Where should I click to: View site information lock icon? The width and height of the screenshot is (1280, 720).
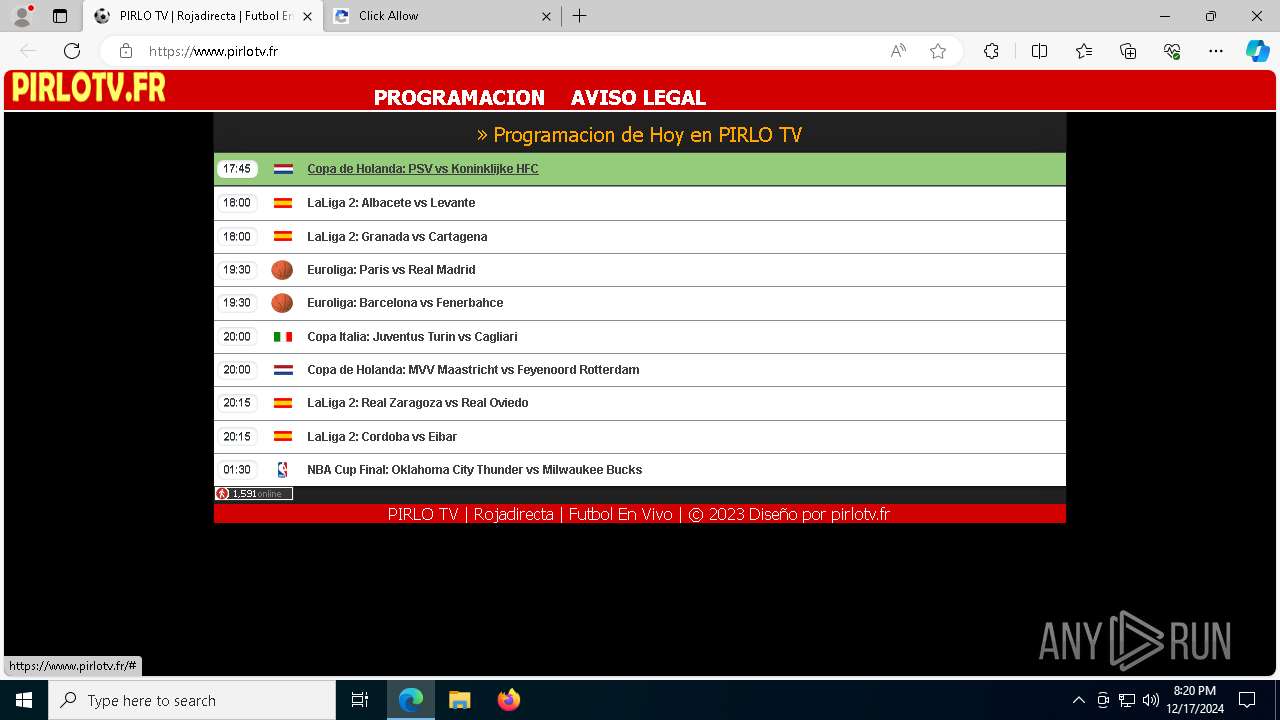pyautogui.click(x=125, y=51)
